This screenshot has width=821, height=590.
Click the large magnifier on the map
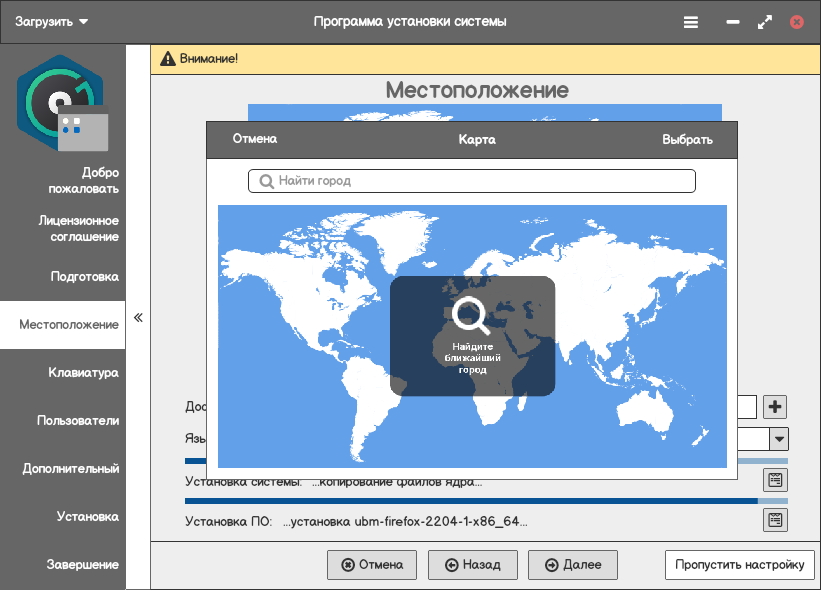471,316
